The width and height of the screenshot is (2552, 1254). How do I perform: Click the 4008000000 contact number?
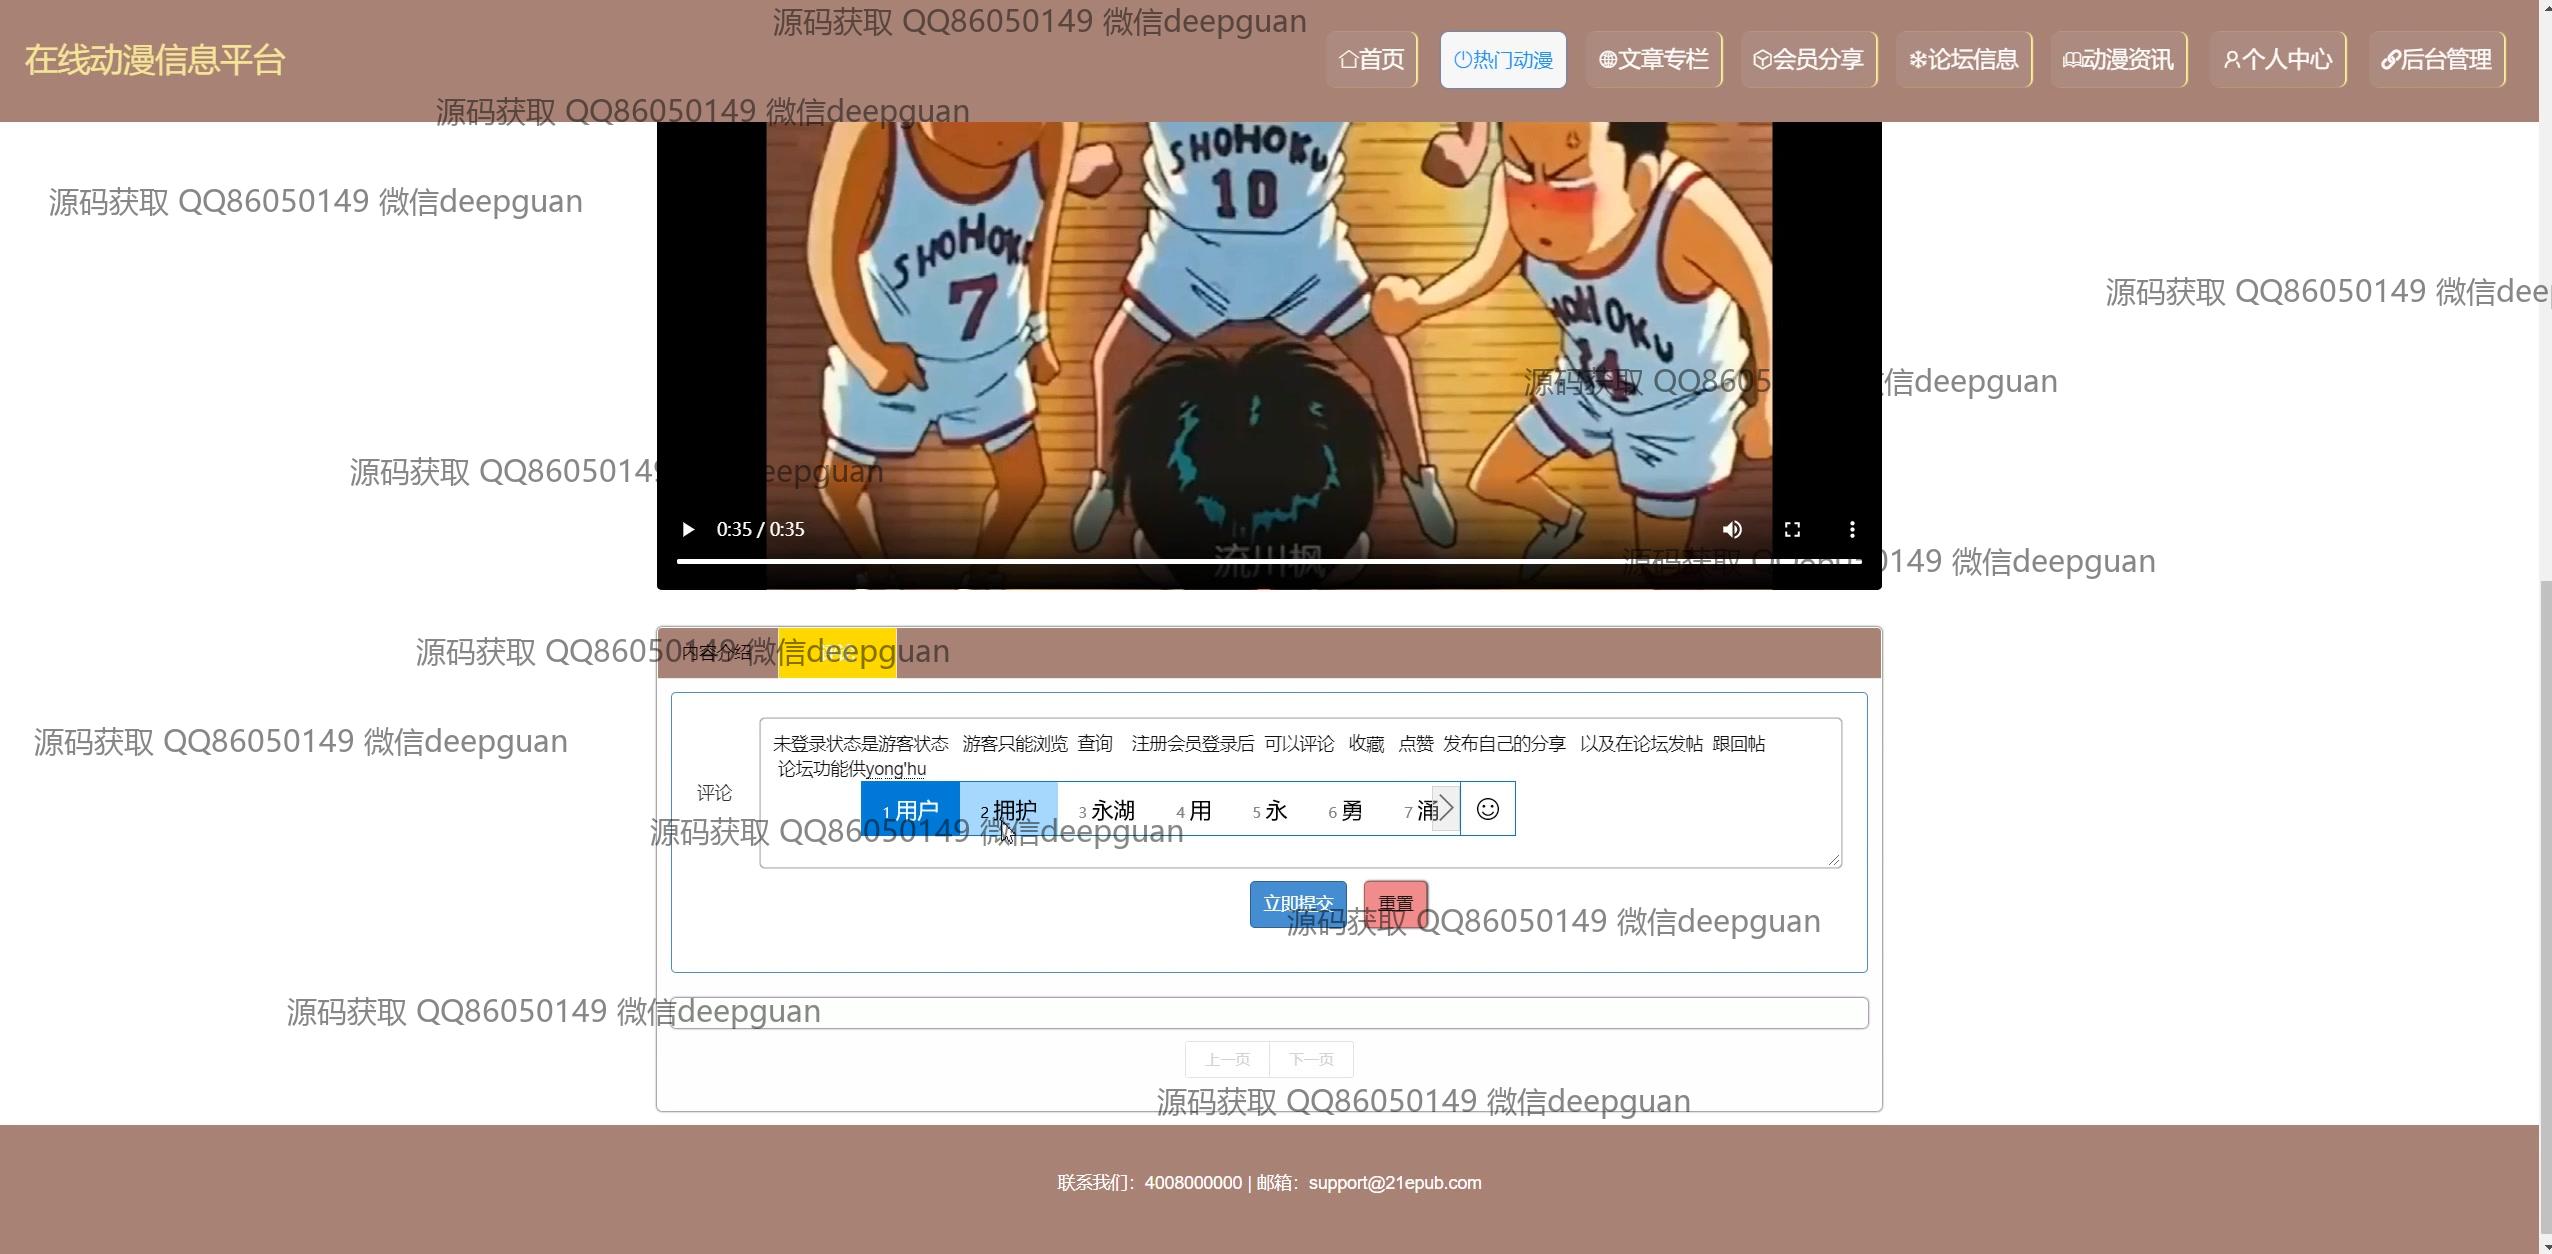tap(1193, 1182)
